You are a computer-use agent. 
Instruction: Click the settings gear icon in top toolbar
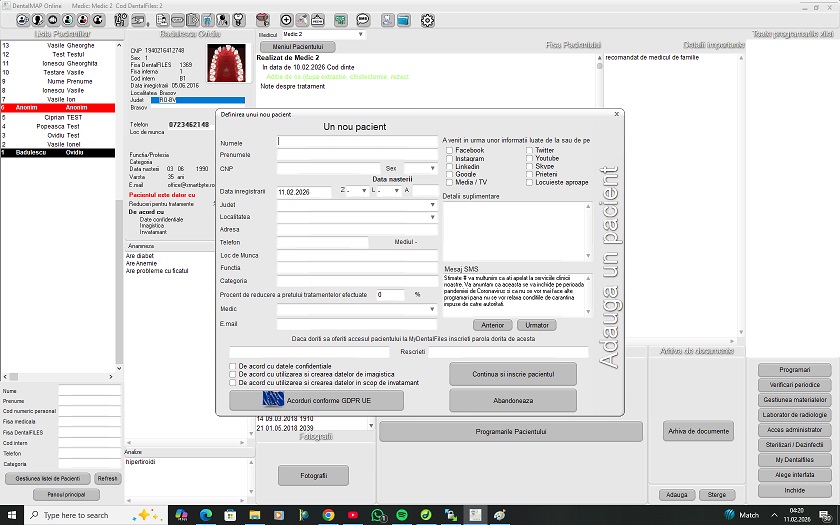428,20
